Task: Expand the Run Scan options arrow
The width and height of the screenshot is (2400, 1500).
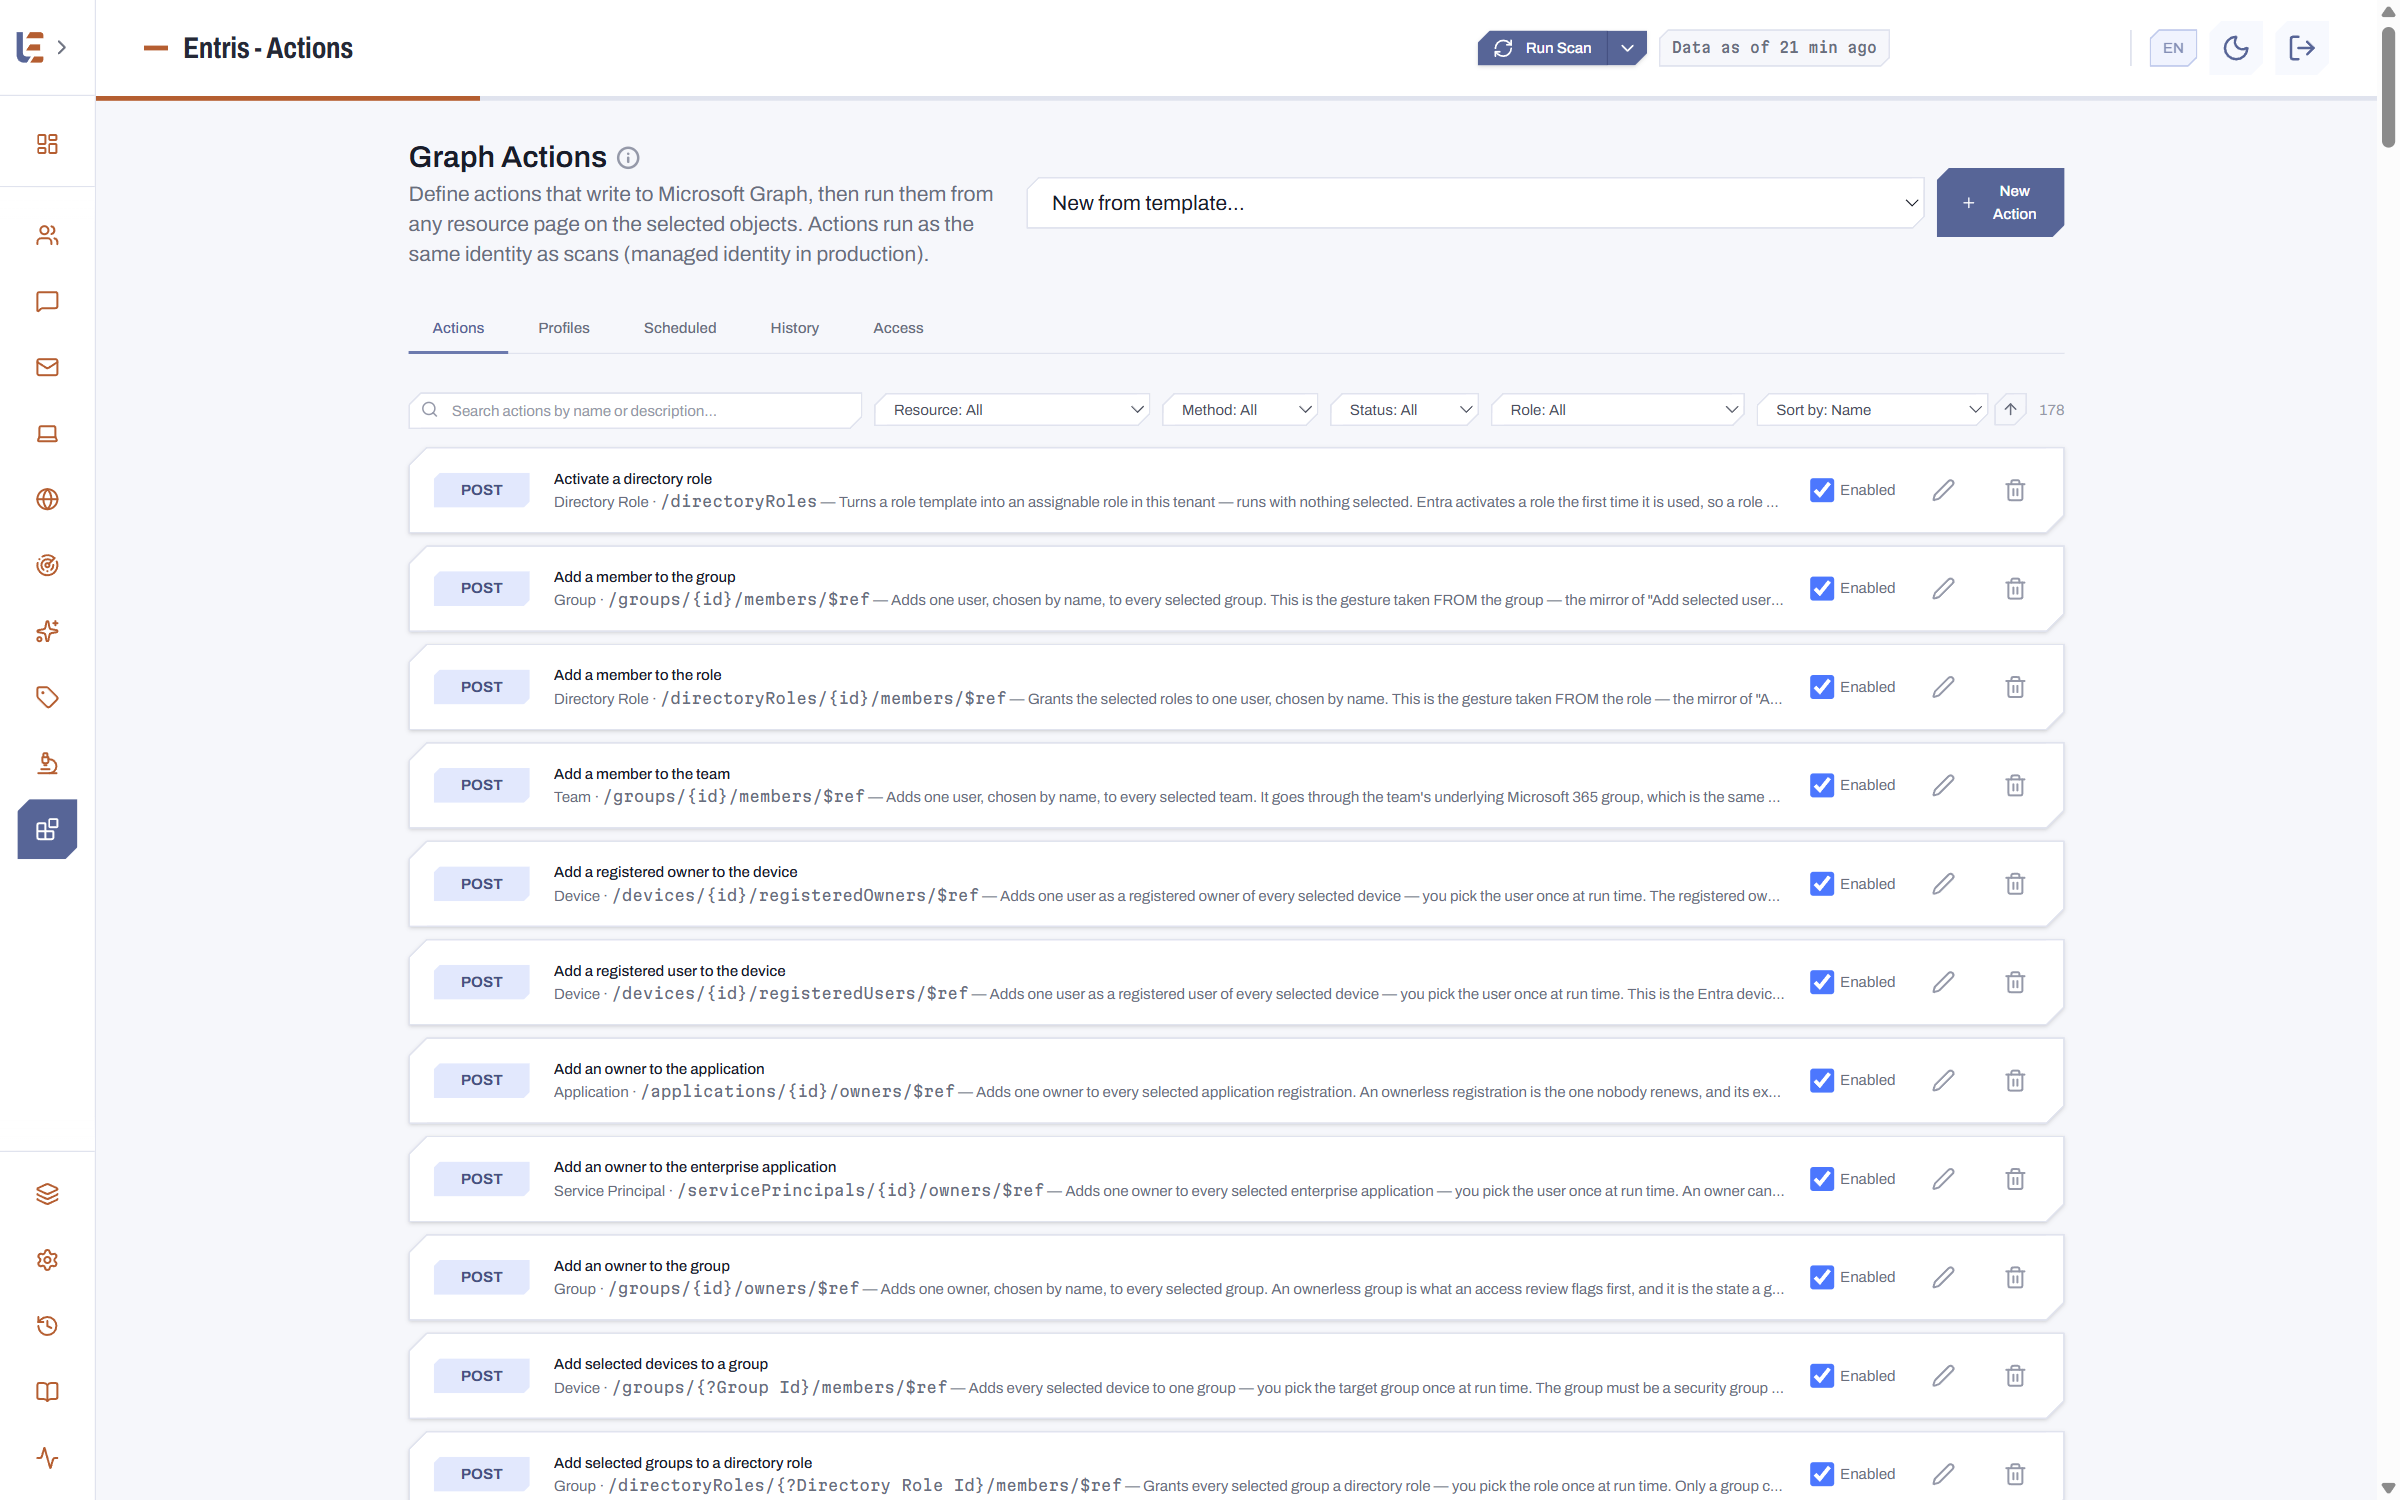Action: (x=1627, y=48)
